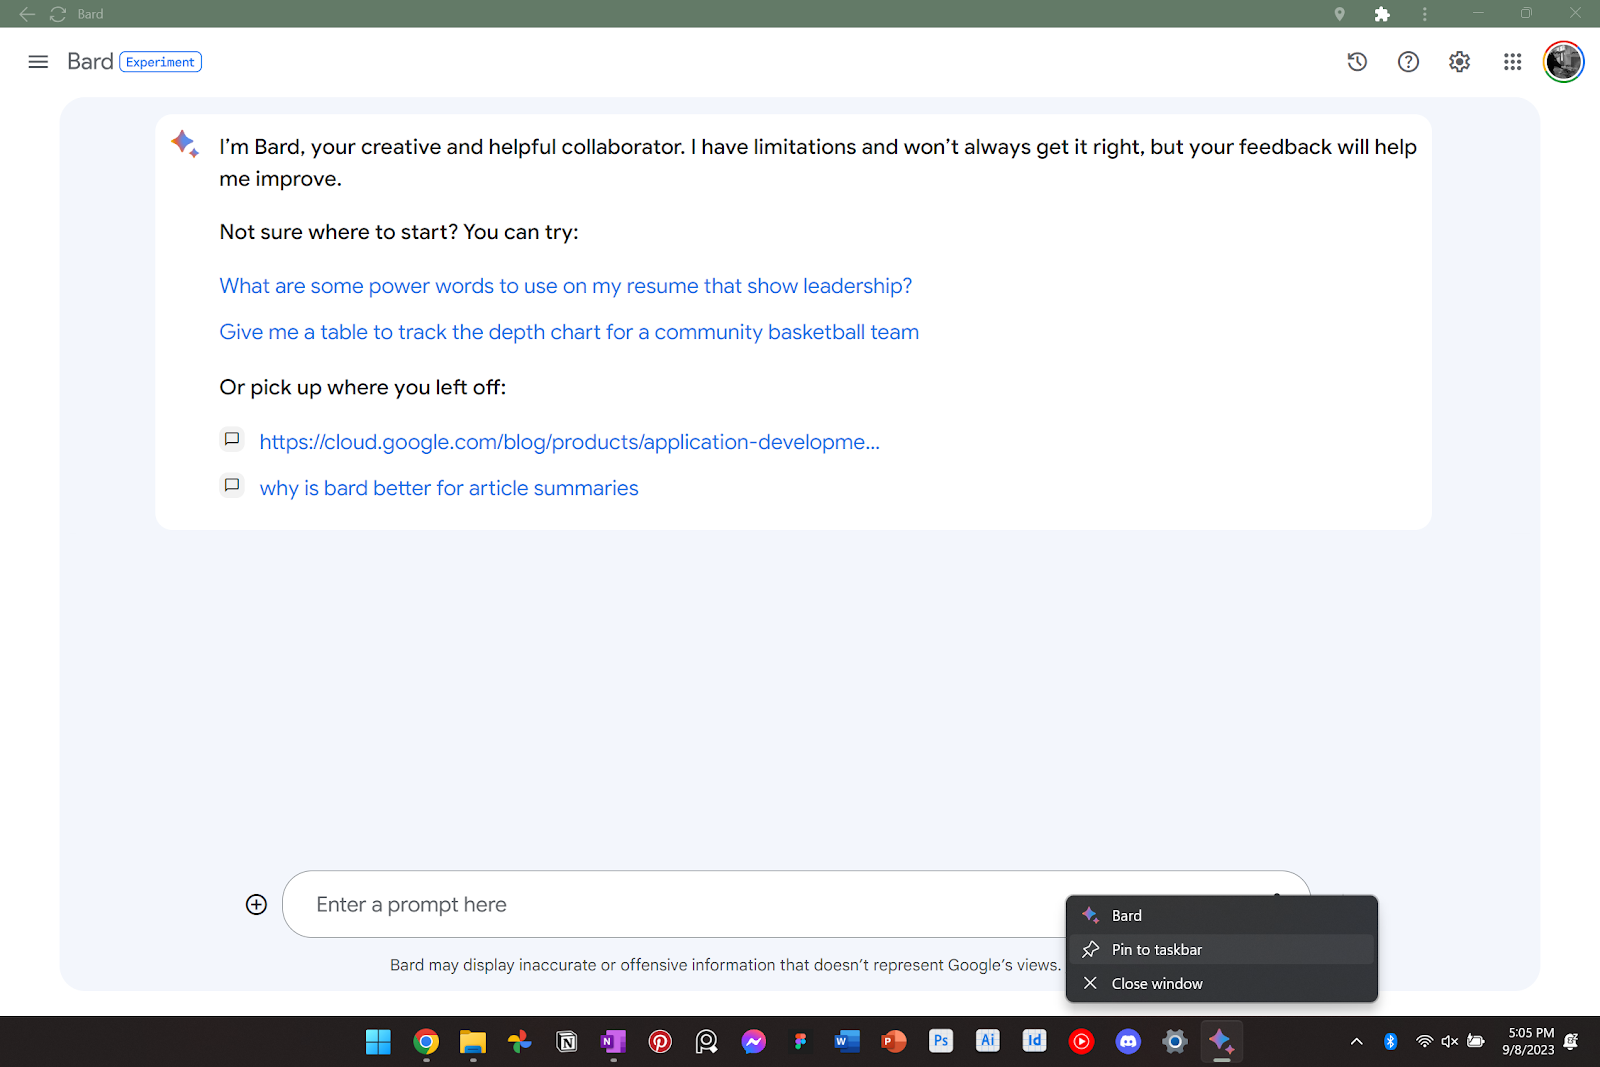Screen dimensions: 1600x1067
Task: Open File Explorer from taskbar
Action: [473, 1041]
